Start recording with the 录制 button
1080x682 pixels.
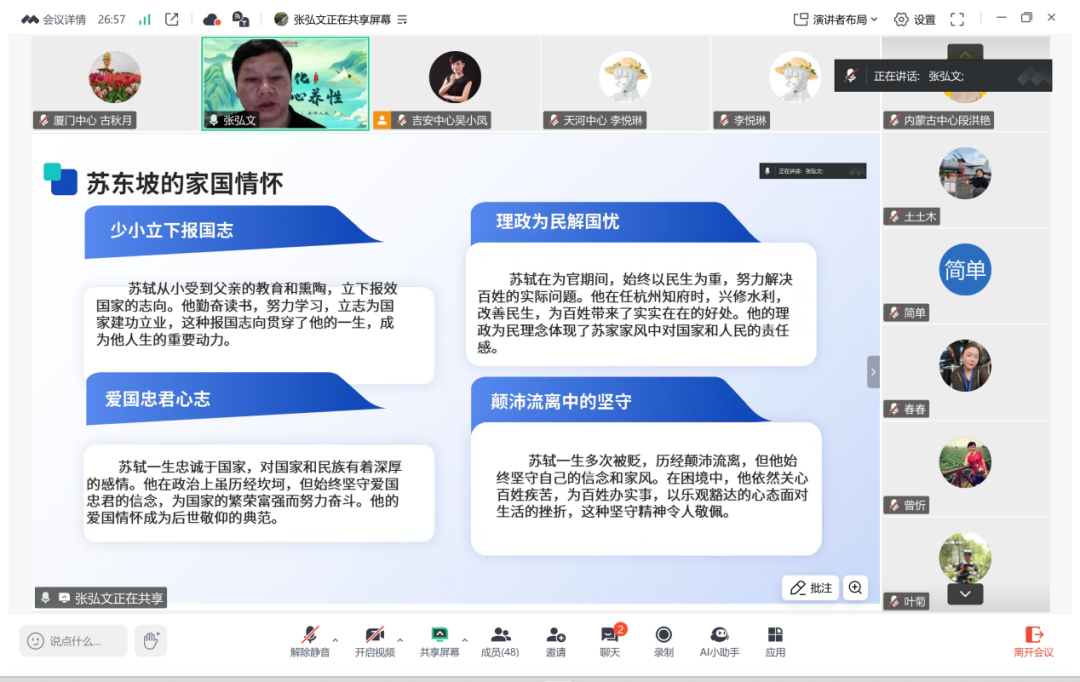point(663,640)
